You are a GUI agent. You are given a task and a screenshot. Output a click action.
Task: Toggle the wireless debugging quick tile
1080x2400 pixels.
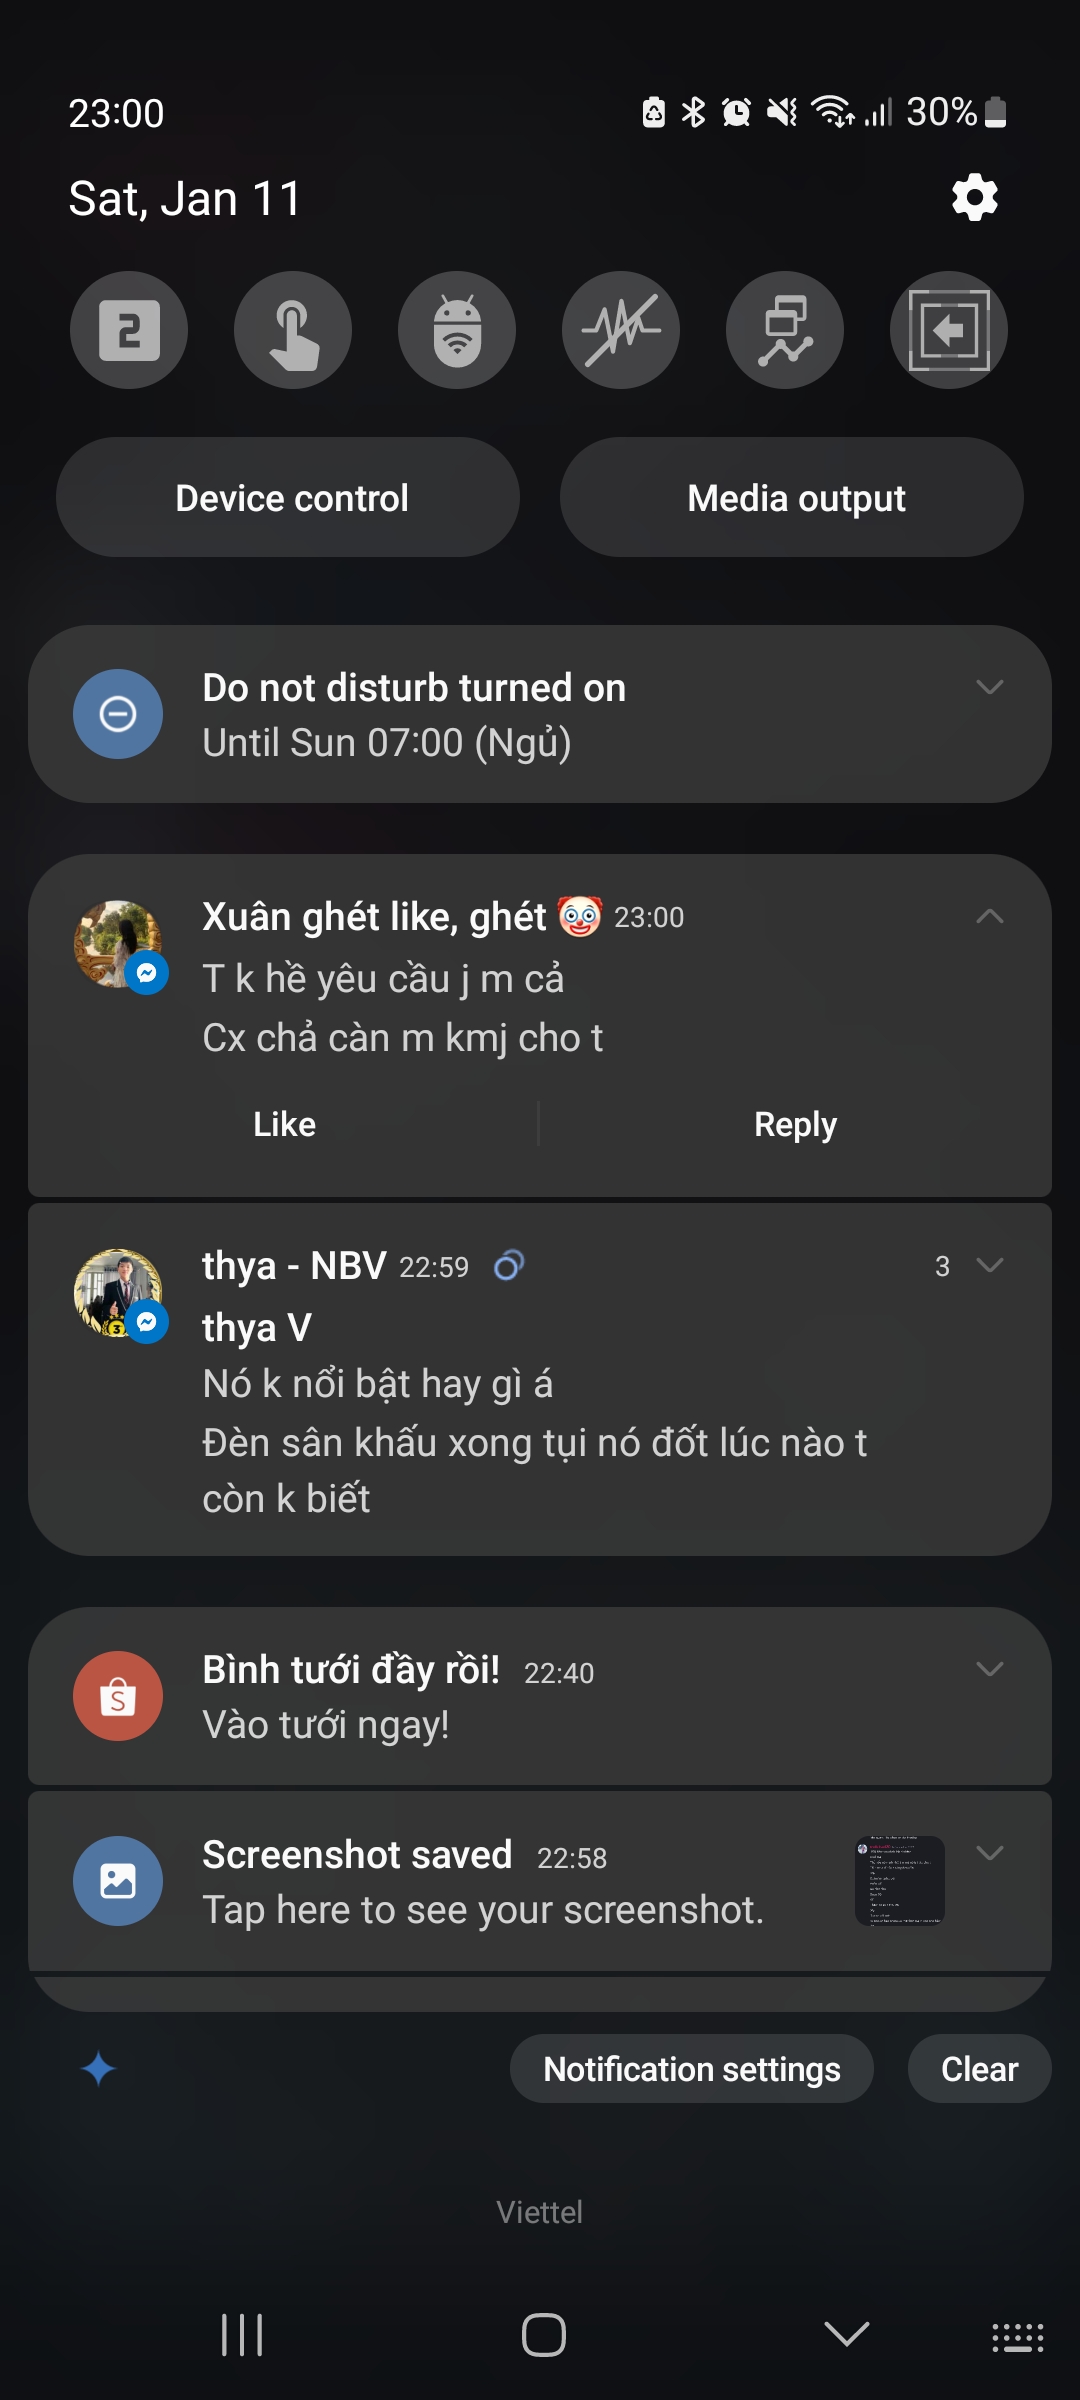point(457,330)
